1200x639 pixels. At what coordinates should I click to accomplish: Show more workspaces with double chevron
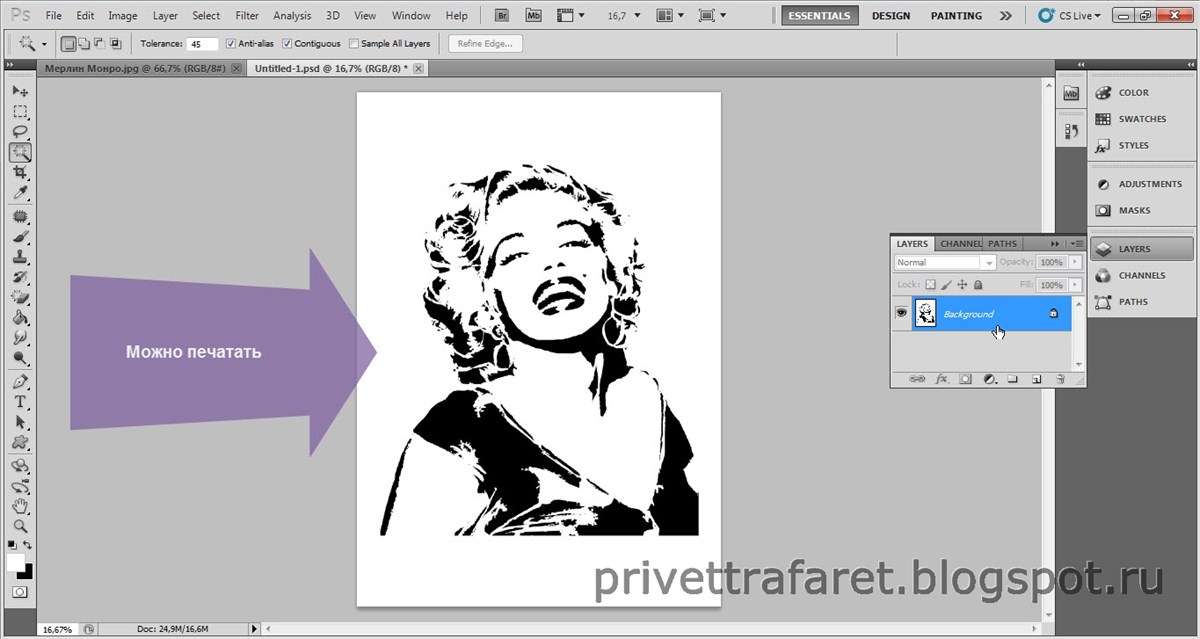[1005, 16]
